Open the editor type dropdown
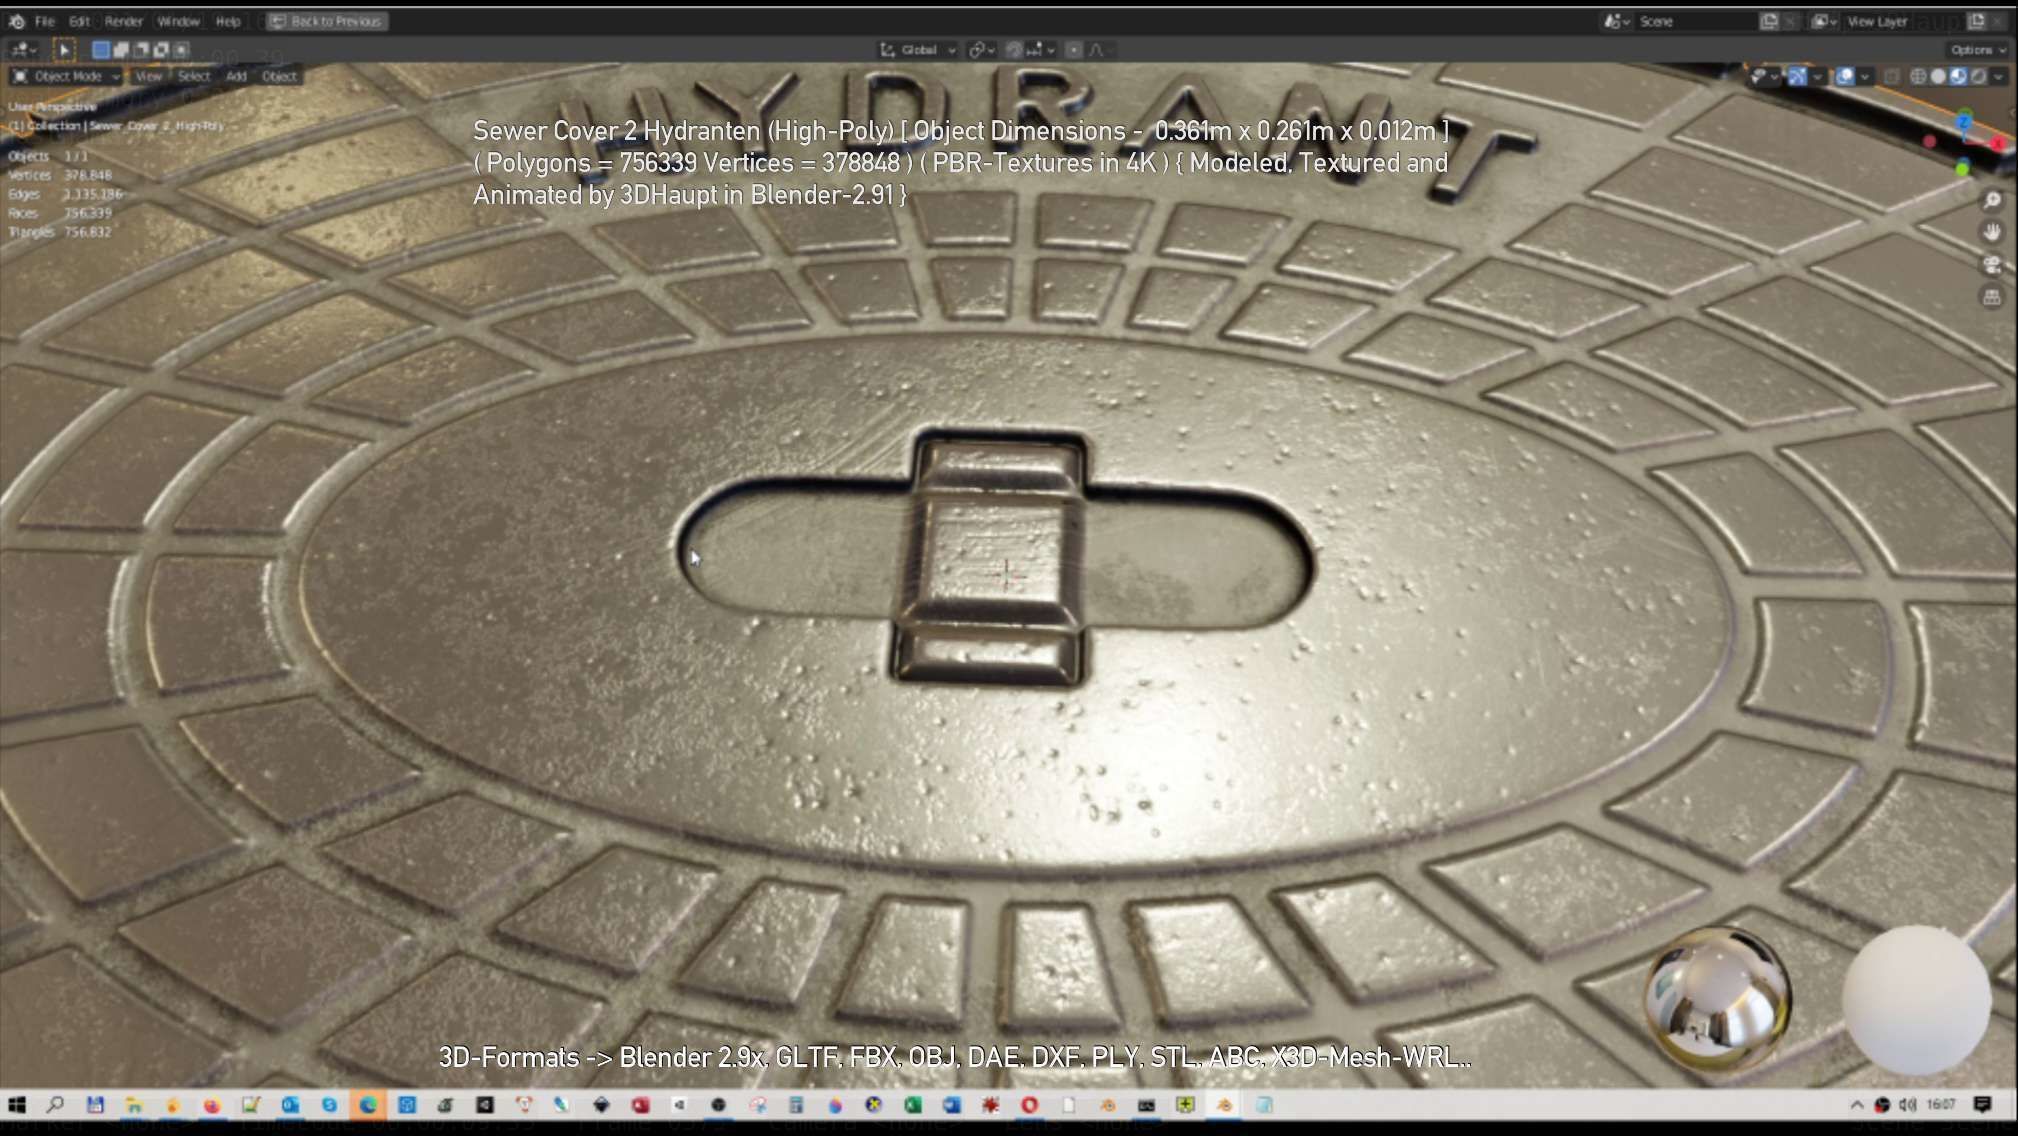The width and height of the screenshot is (2018, 1136). pyautogui.click(x=23, y=49)
